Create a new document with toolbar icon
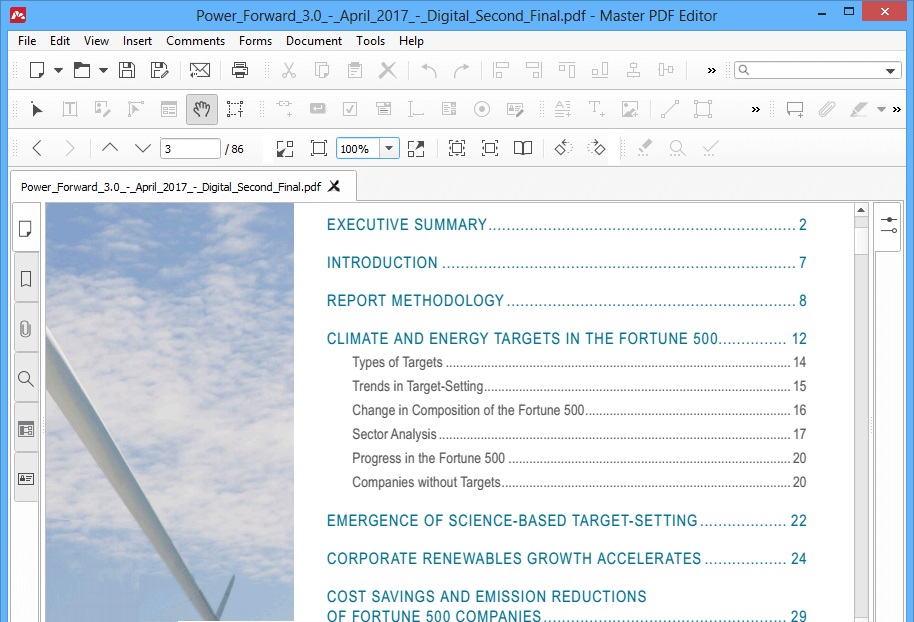 click(37, 71)
